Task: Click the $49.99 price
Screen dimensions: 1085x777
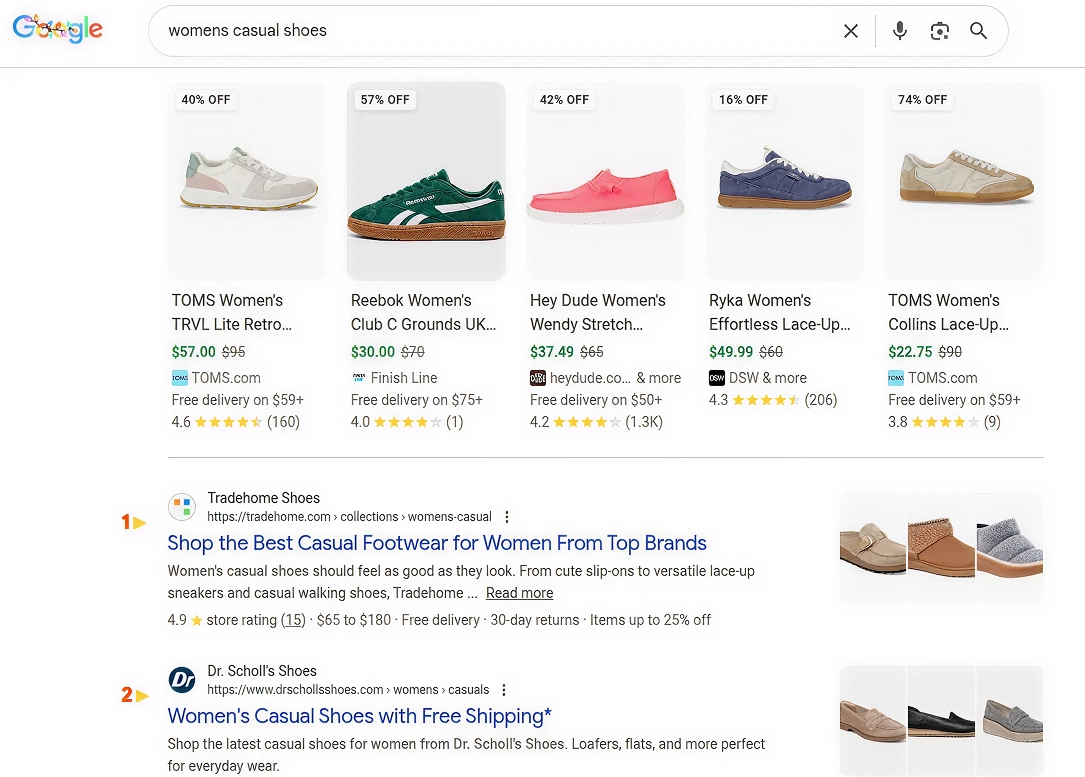Action: (731, 351)
